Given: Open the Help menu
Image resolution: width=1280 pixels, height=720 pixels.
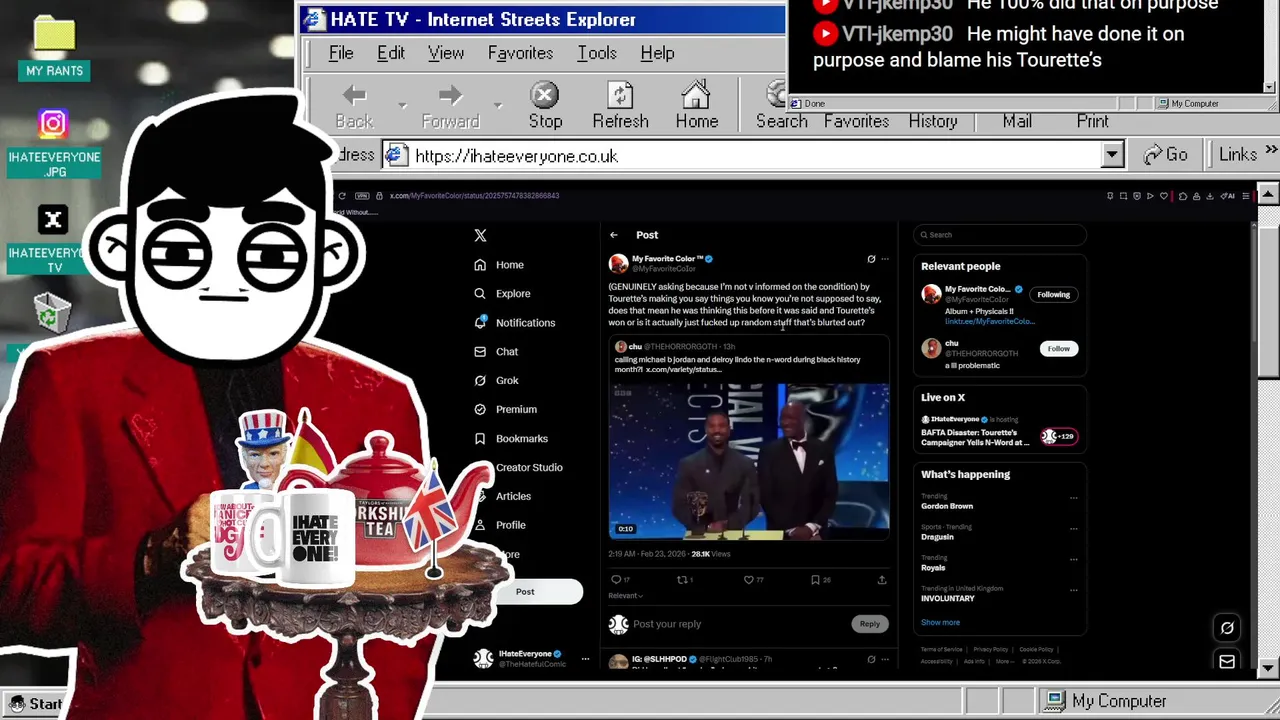Looking at the screenshot, I should click(x=657, y=53).
